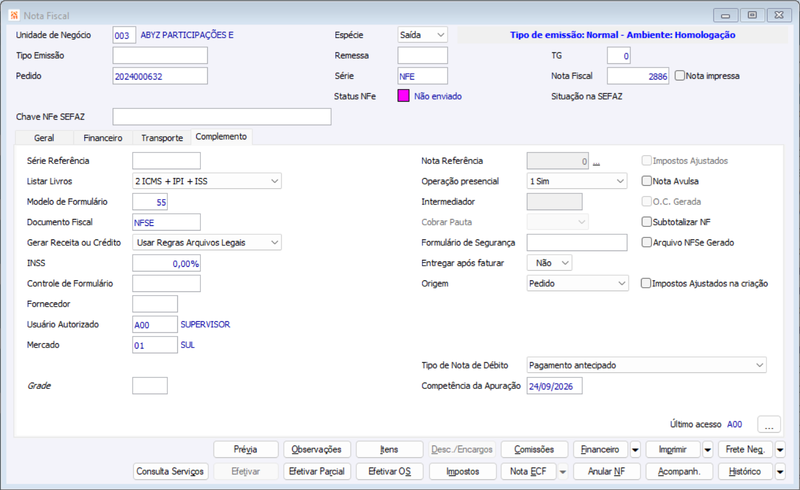Click the Financeiro button in bottom bar

(x=601, y=450)
